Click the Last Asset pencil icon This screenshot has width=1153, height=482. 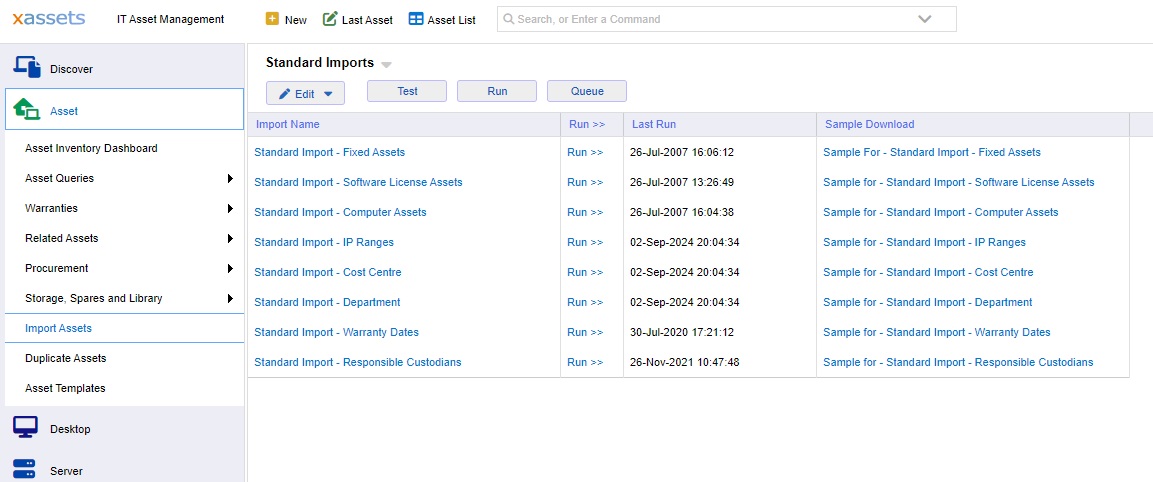pyautogui.click(x=330, y=19)
